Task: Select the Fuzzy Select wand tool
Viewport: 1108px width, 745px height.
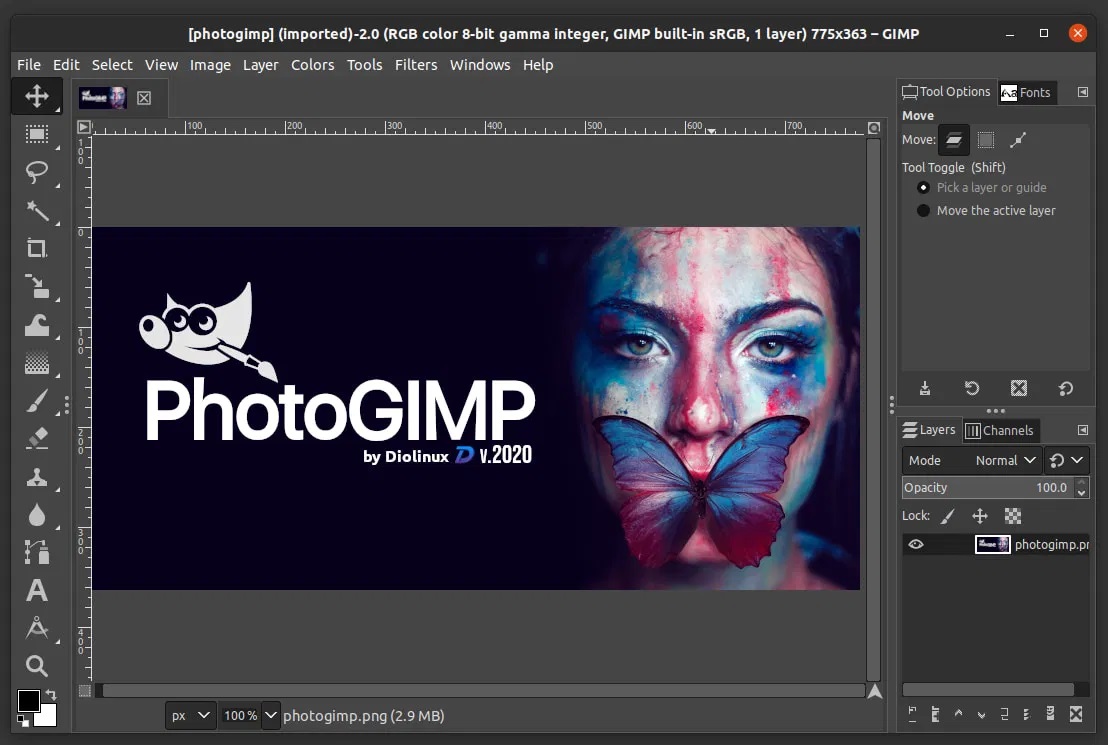Action: 37,211
